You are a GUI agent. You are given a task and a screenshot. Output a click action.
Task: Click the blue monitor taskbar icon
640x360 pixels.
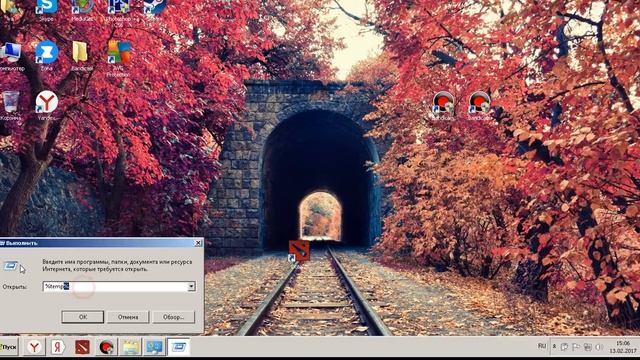[154, 347]
